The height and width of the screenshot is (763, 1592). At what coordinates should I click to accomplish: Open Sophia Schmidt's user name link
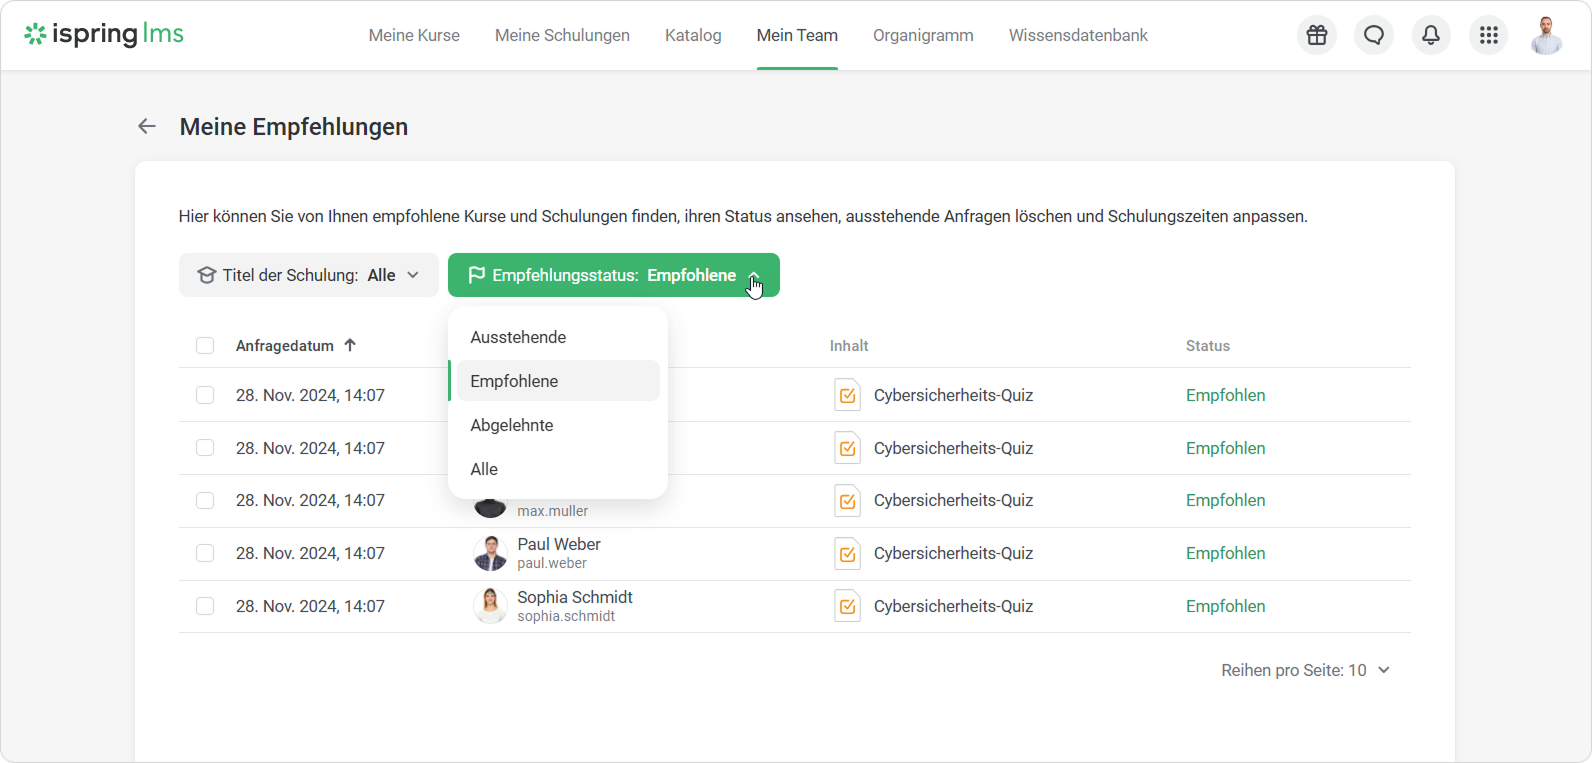point(574,597)
